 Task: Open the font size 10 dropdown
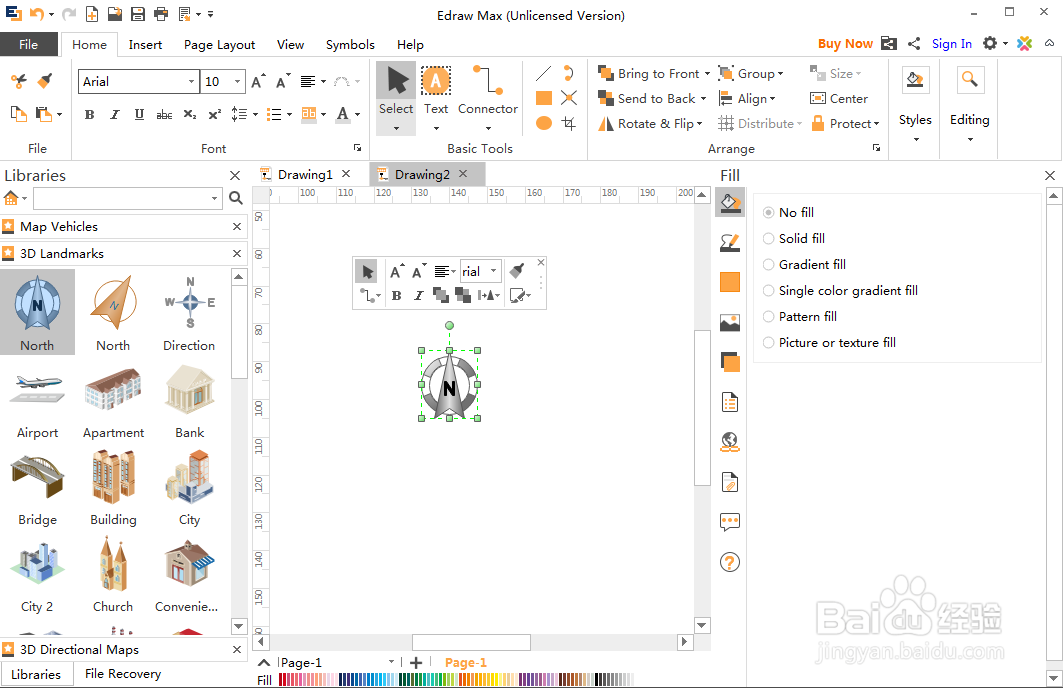[x=237, y=81]
